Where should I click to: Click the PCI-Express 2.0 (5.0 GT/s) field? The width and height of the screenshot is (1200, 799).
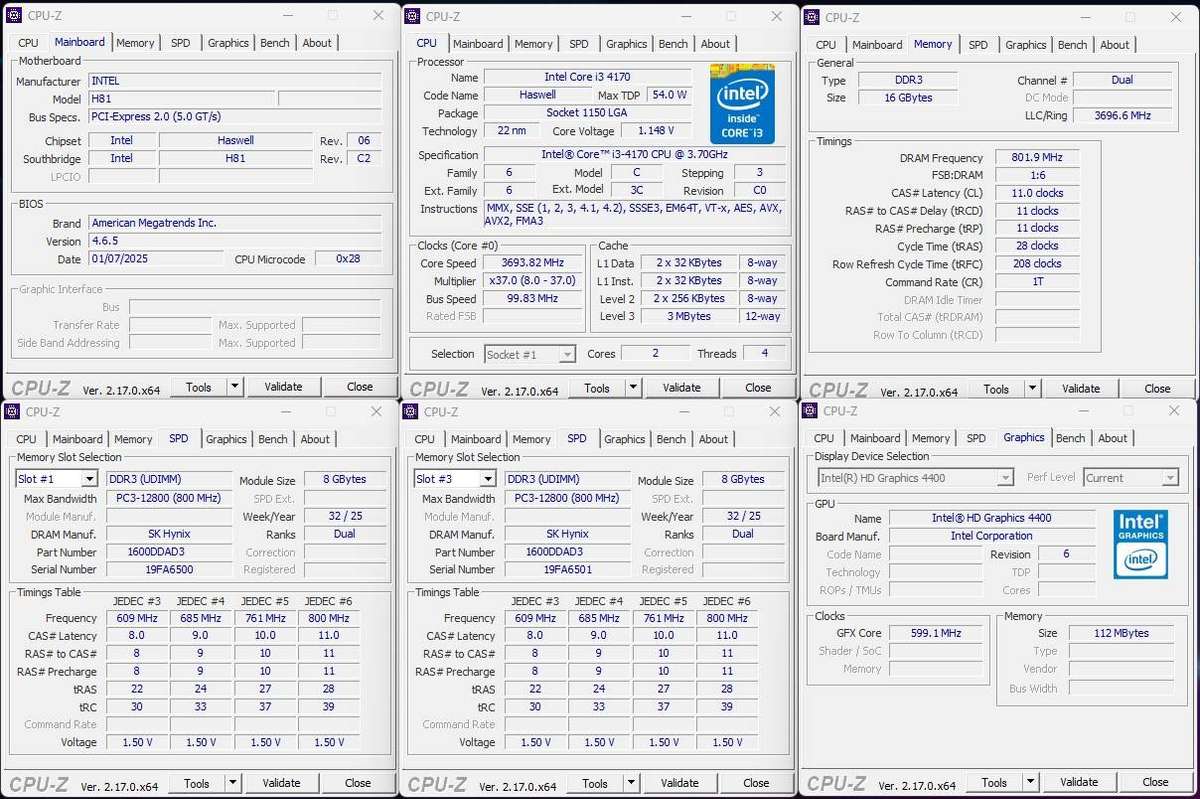[234, 117]
